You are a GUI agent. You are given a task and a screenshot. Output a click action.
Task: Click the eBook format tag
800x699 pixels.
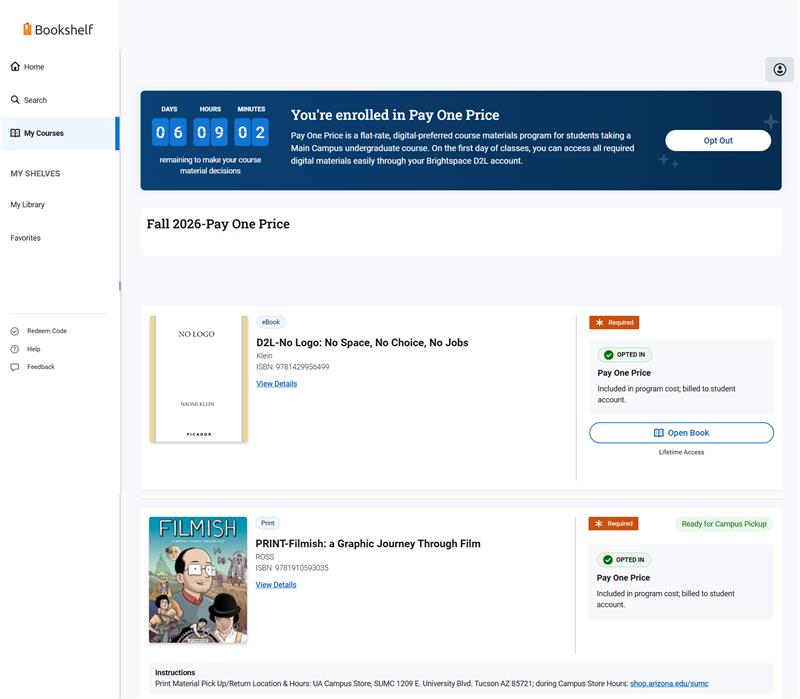(x=271, y=322)
